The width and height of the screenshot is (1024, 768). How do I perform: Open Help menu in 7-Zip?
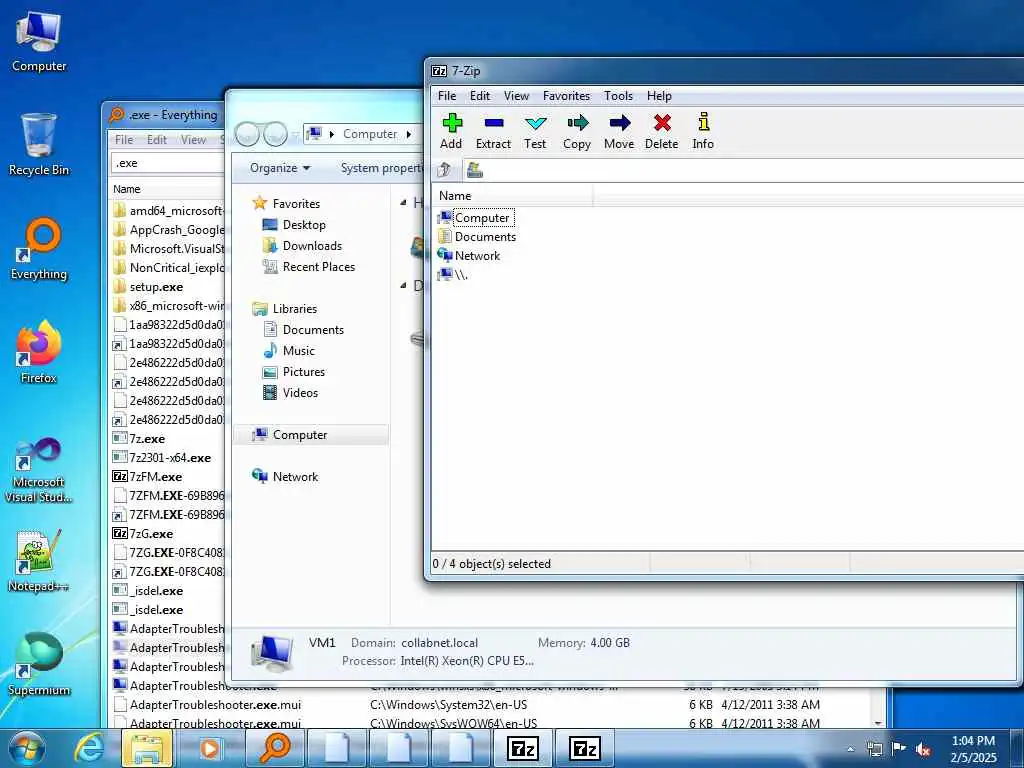coord(659,96)
